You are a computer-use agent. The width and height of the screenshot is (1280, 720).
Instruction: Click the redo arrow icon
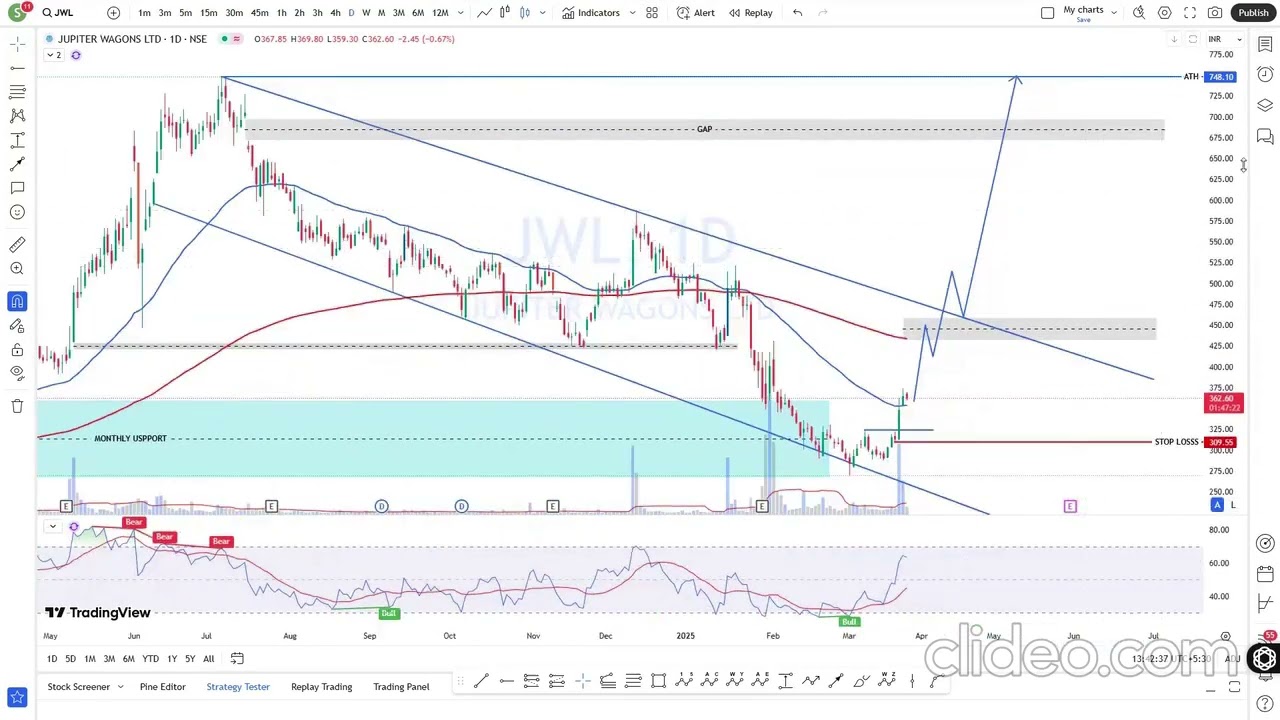pyautogui.click(x=823, y=13)
